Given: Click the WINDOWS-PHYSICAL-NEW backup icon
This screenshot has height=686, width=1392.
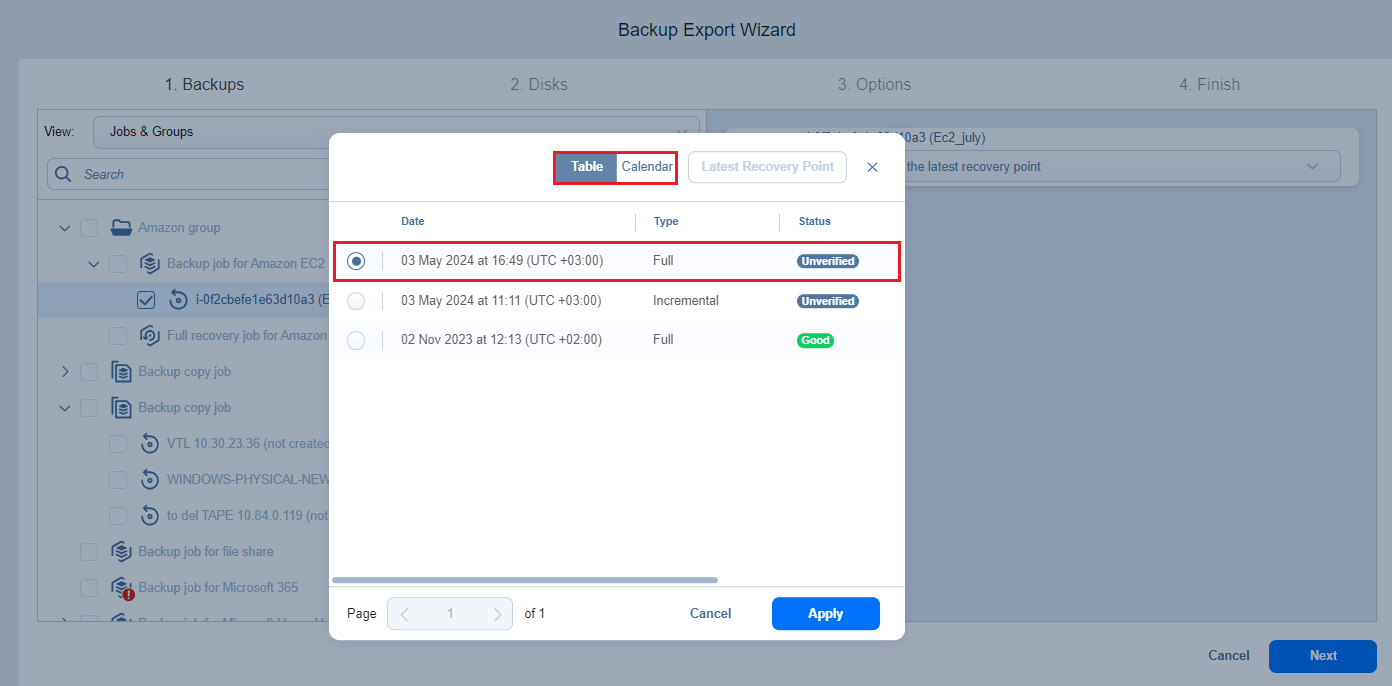Looking at the screenshot, I should point(150,480).
